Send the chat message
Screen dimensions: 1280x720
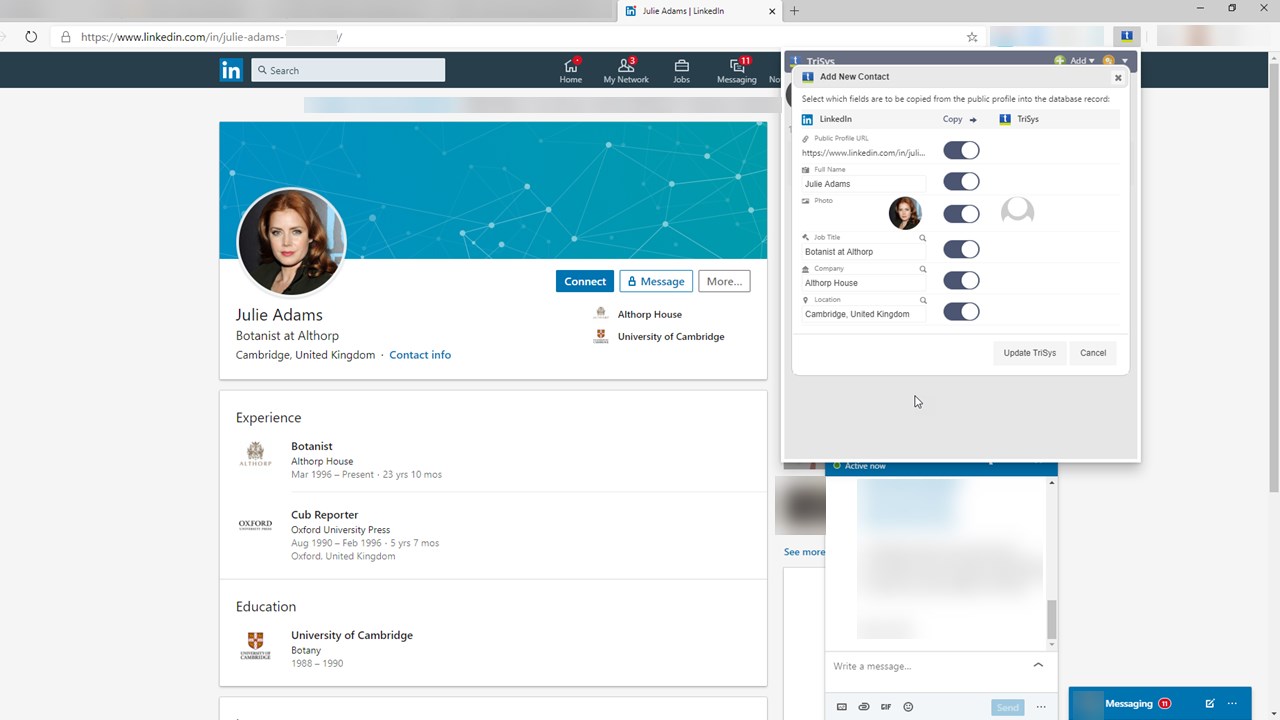click(1008, 707)
